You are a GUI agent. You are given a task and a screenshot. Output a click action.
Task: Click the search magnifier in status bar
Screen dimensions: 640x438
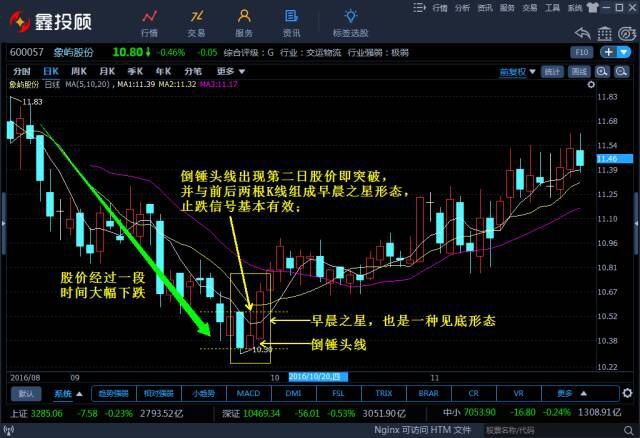(629, 430)
